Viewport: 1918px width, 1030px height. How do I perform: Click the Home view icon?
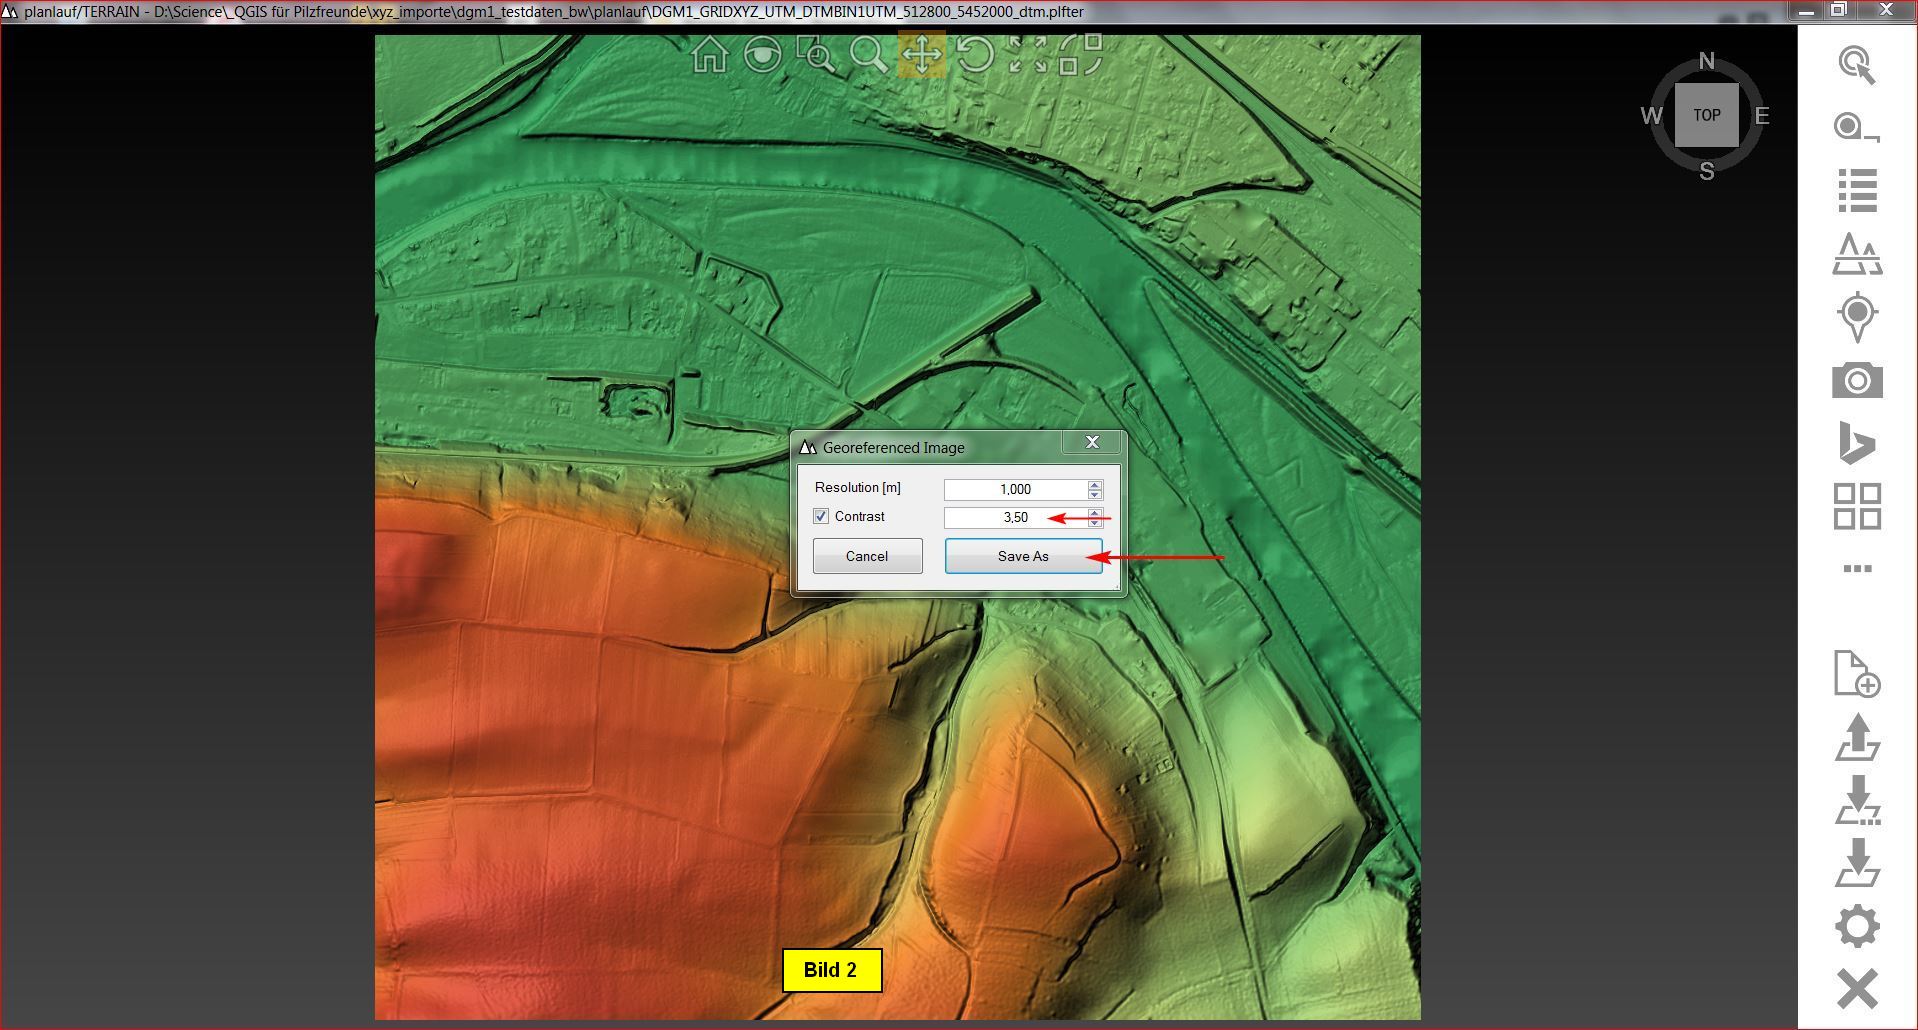point(710,55)
